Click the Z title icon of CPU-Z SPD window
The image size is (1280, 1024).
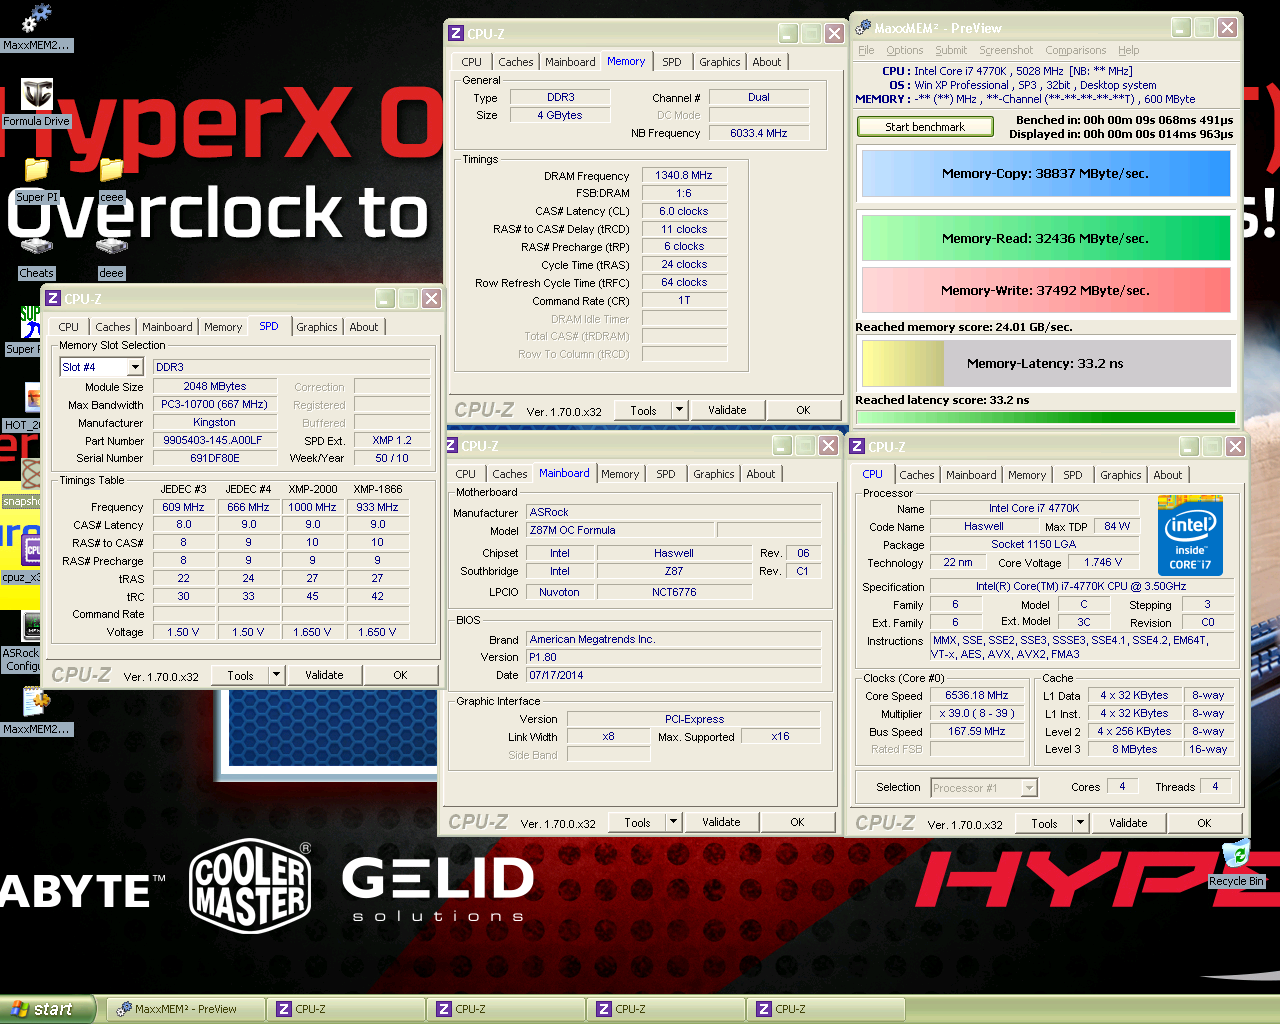[53, 298]
